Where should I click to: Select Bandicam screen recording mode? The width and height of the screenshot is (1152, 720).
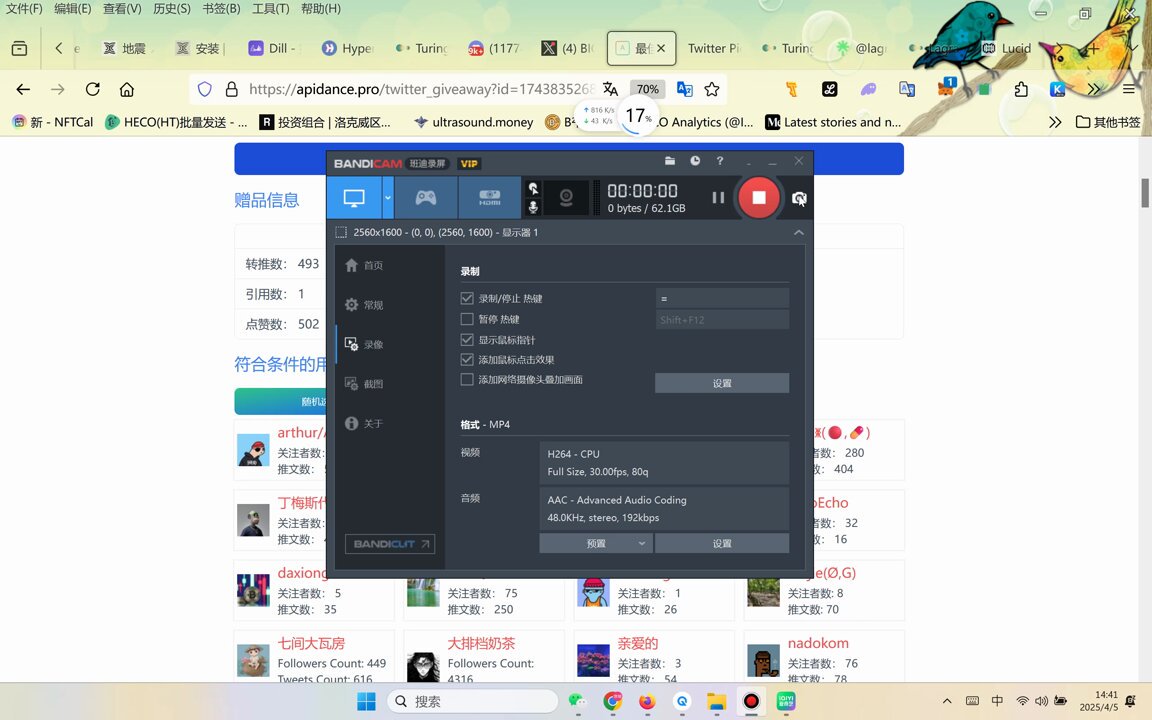pos(354,198)
